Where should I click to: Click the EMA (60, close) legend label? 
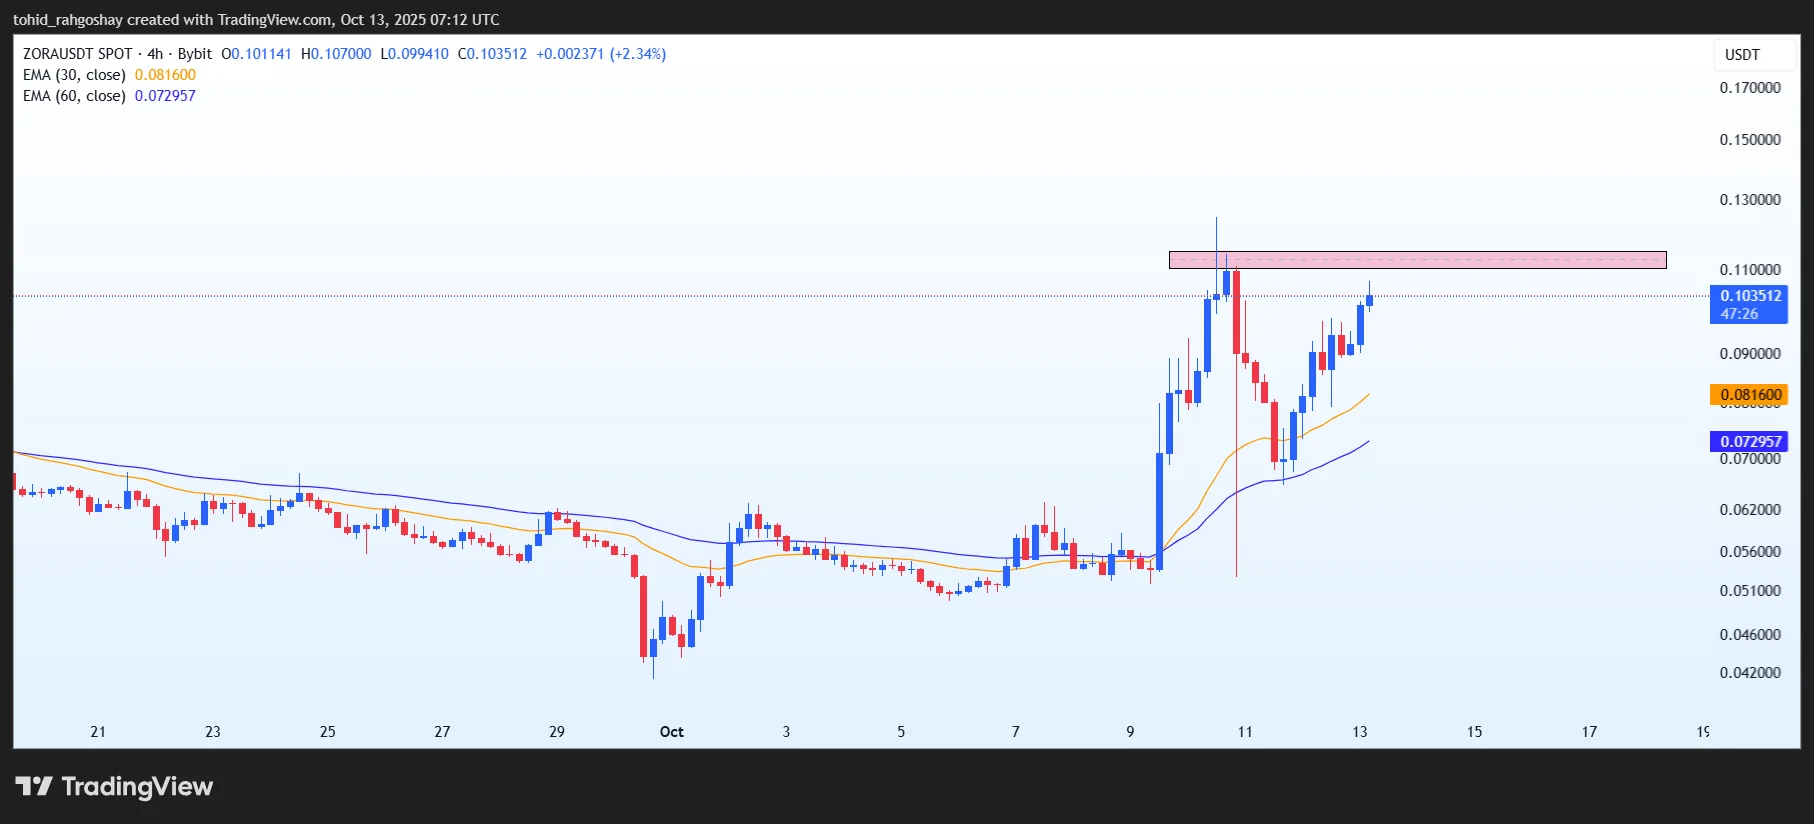pyautogui.click(x=74, y=96)
